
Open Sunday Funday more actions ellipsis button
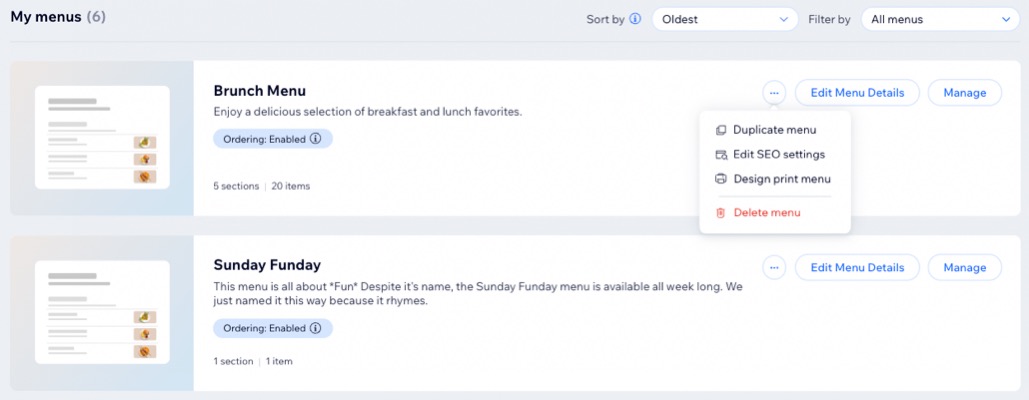click(774, 268)
